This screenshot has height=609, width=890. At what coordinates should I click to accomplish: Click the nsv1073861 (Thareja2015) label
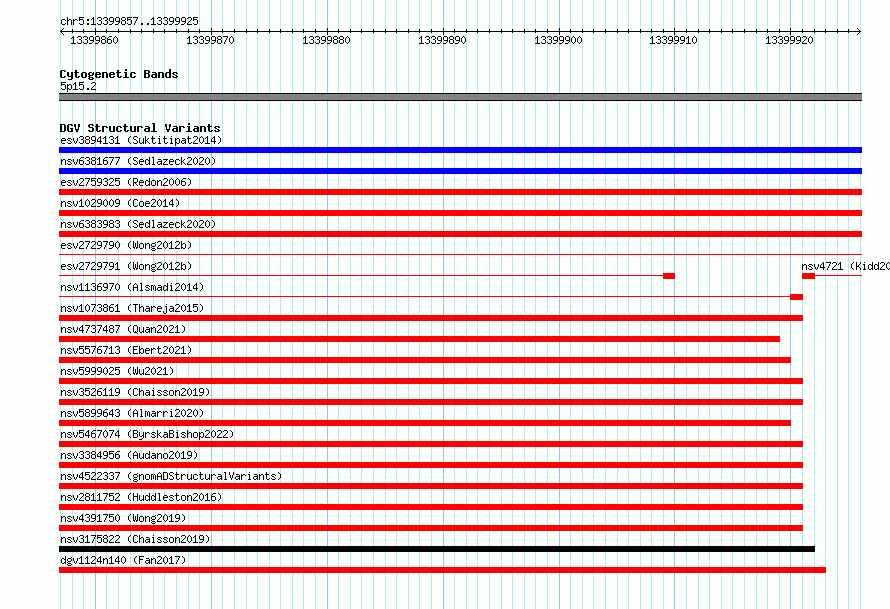click(x=132, y=308)
